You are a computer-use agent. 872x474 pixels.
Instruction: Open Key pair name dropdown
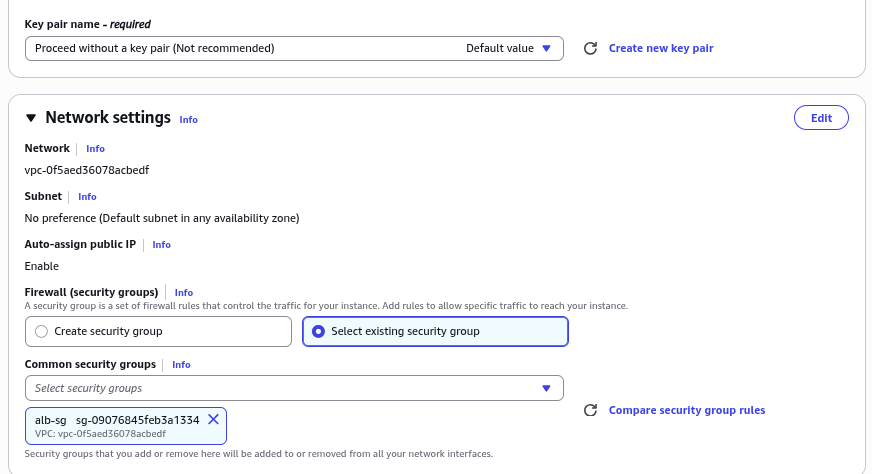(x=294, y=48)
